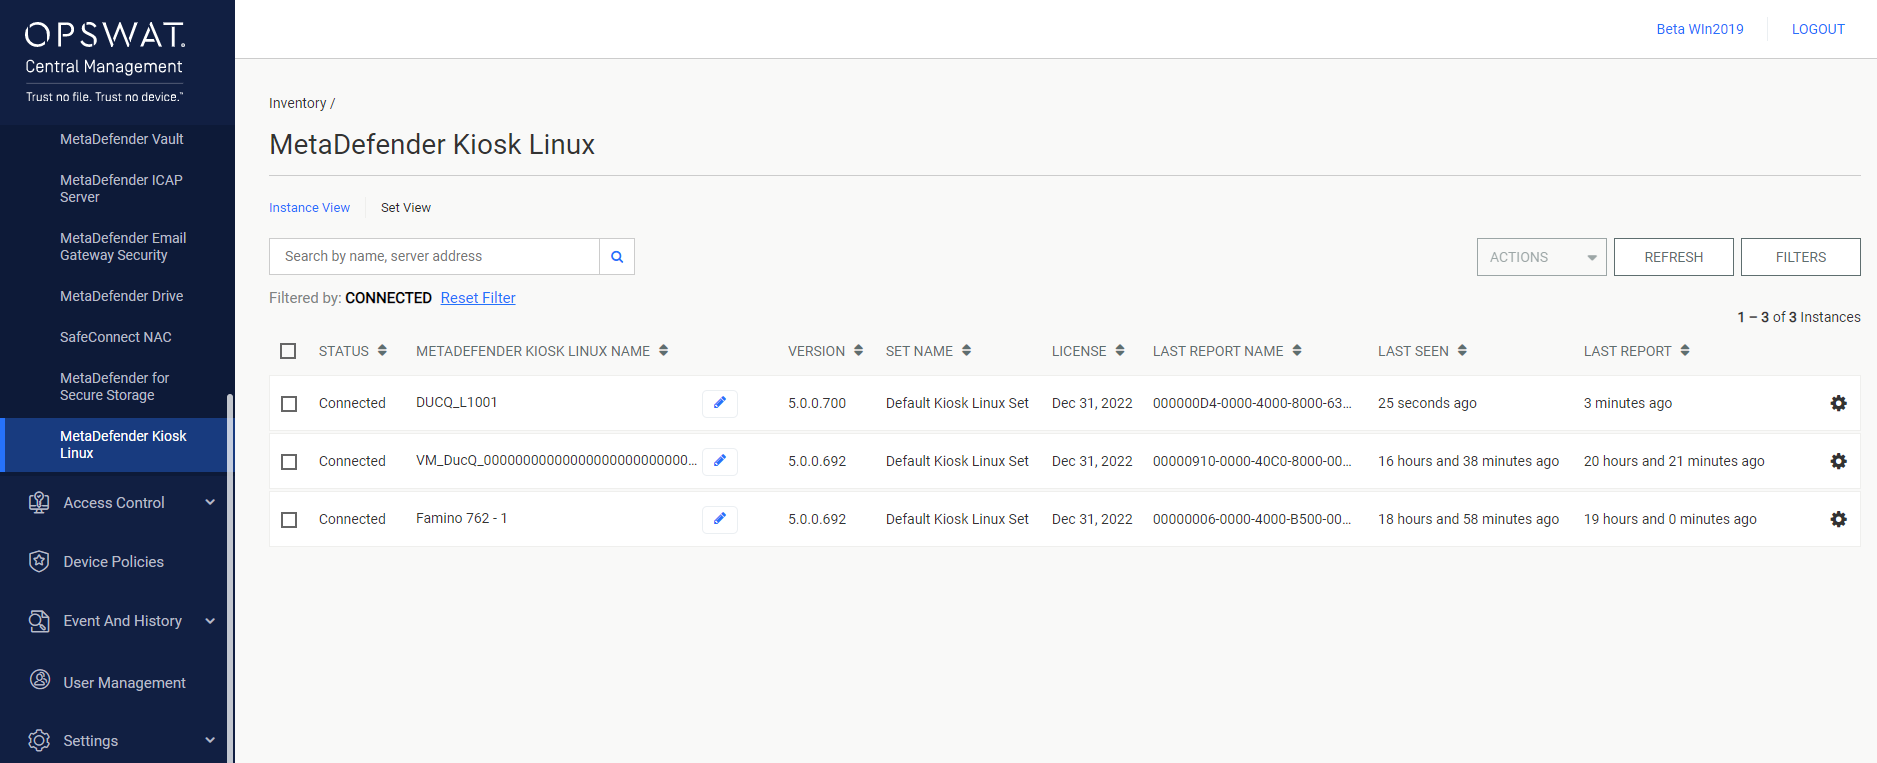Click LOGOUT link
1877x763 pixels.
point(1818,29)
